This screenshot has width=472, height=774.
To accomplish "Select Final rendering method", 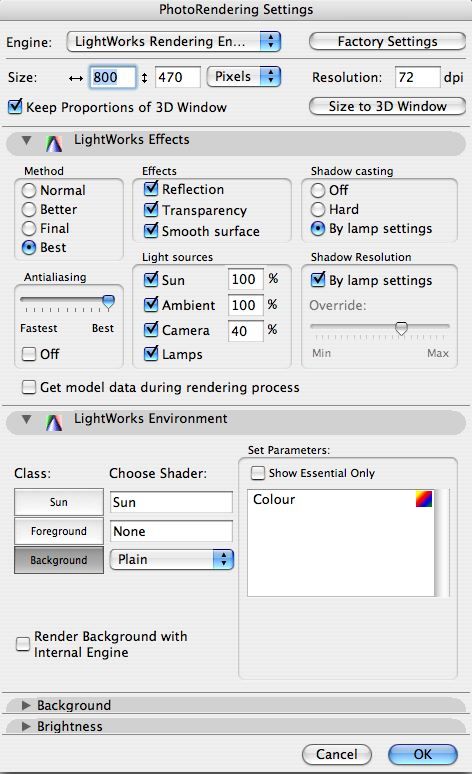I will click(29, 228).
